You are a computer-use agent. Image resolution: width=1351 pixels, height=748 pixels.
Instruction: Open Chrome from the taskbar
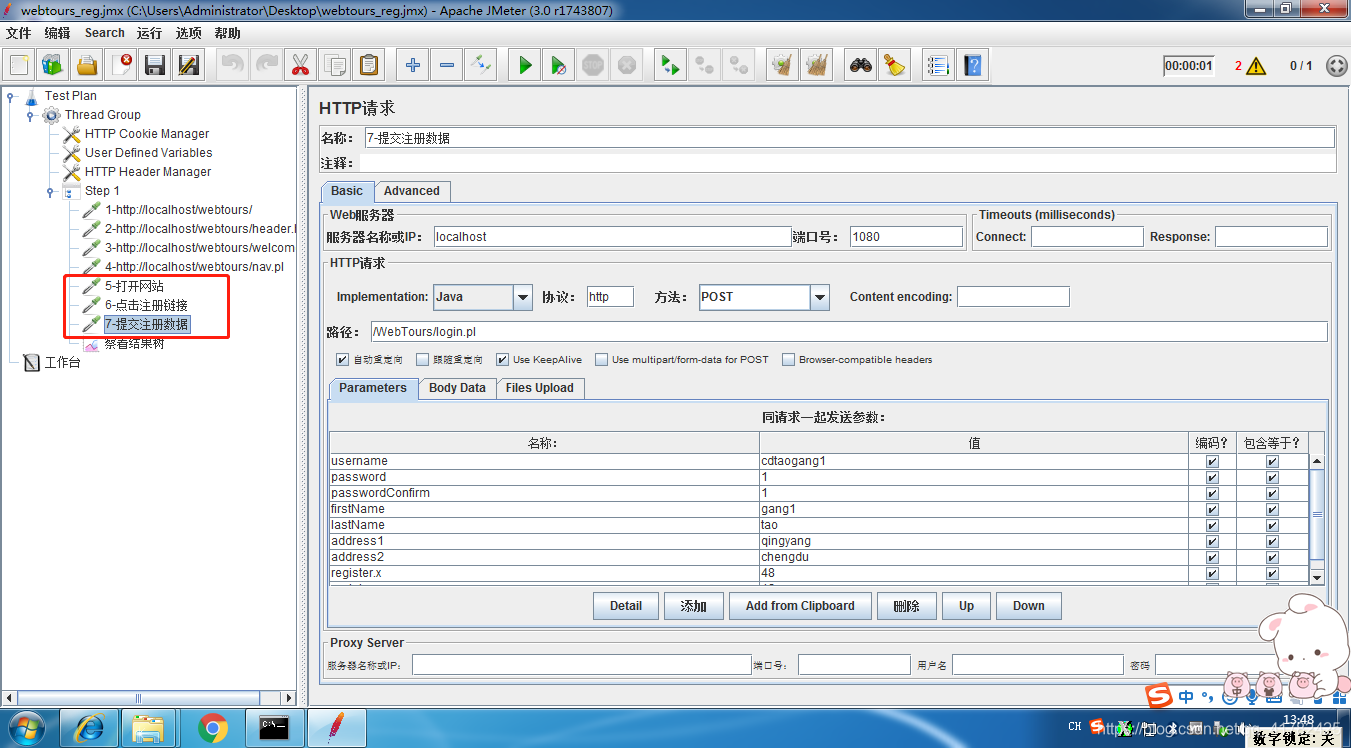click(212, 729)
